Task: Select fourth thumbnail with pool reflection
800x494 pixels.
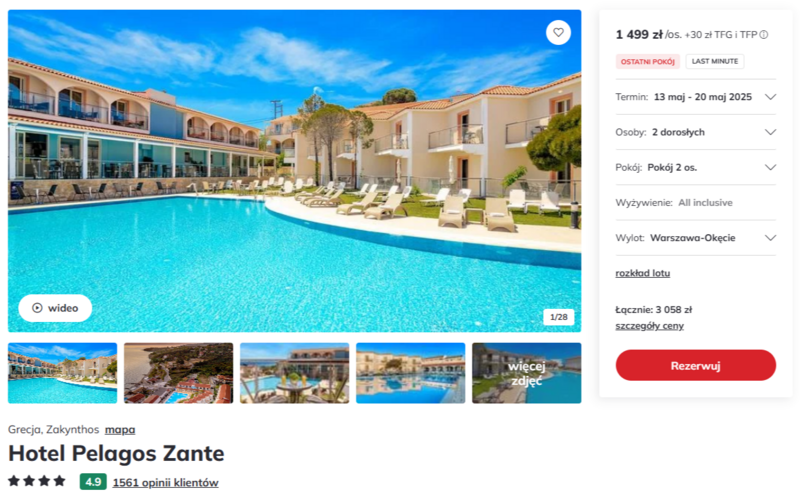Action: click(x=411, y=373)
